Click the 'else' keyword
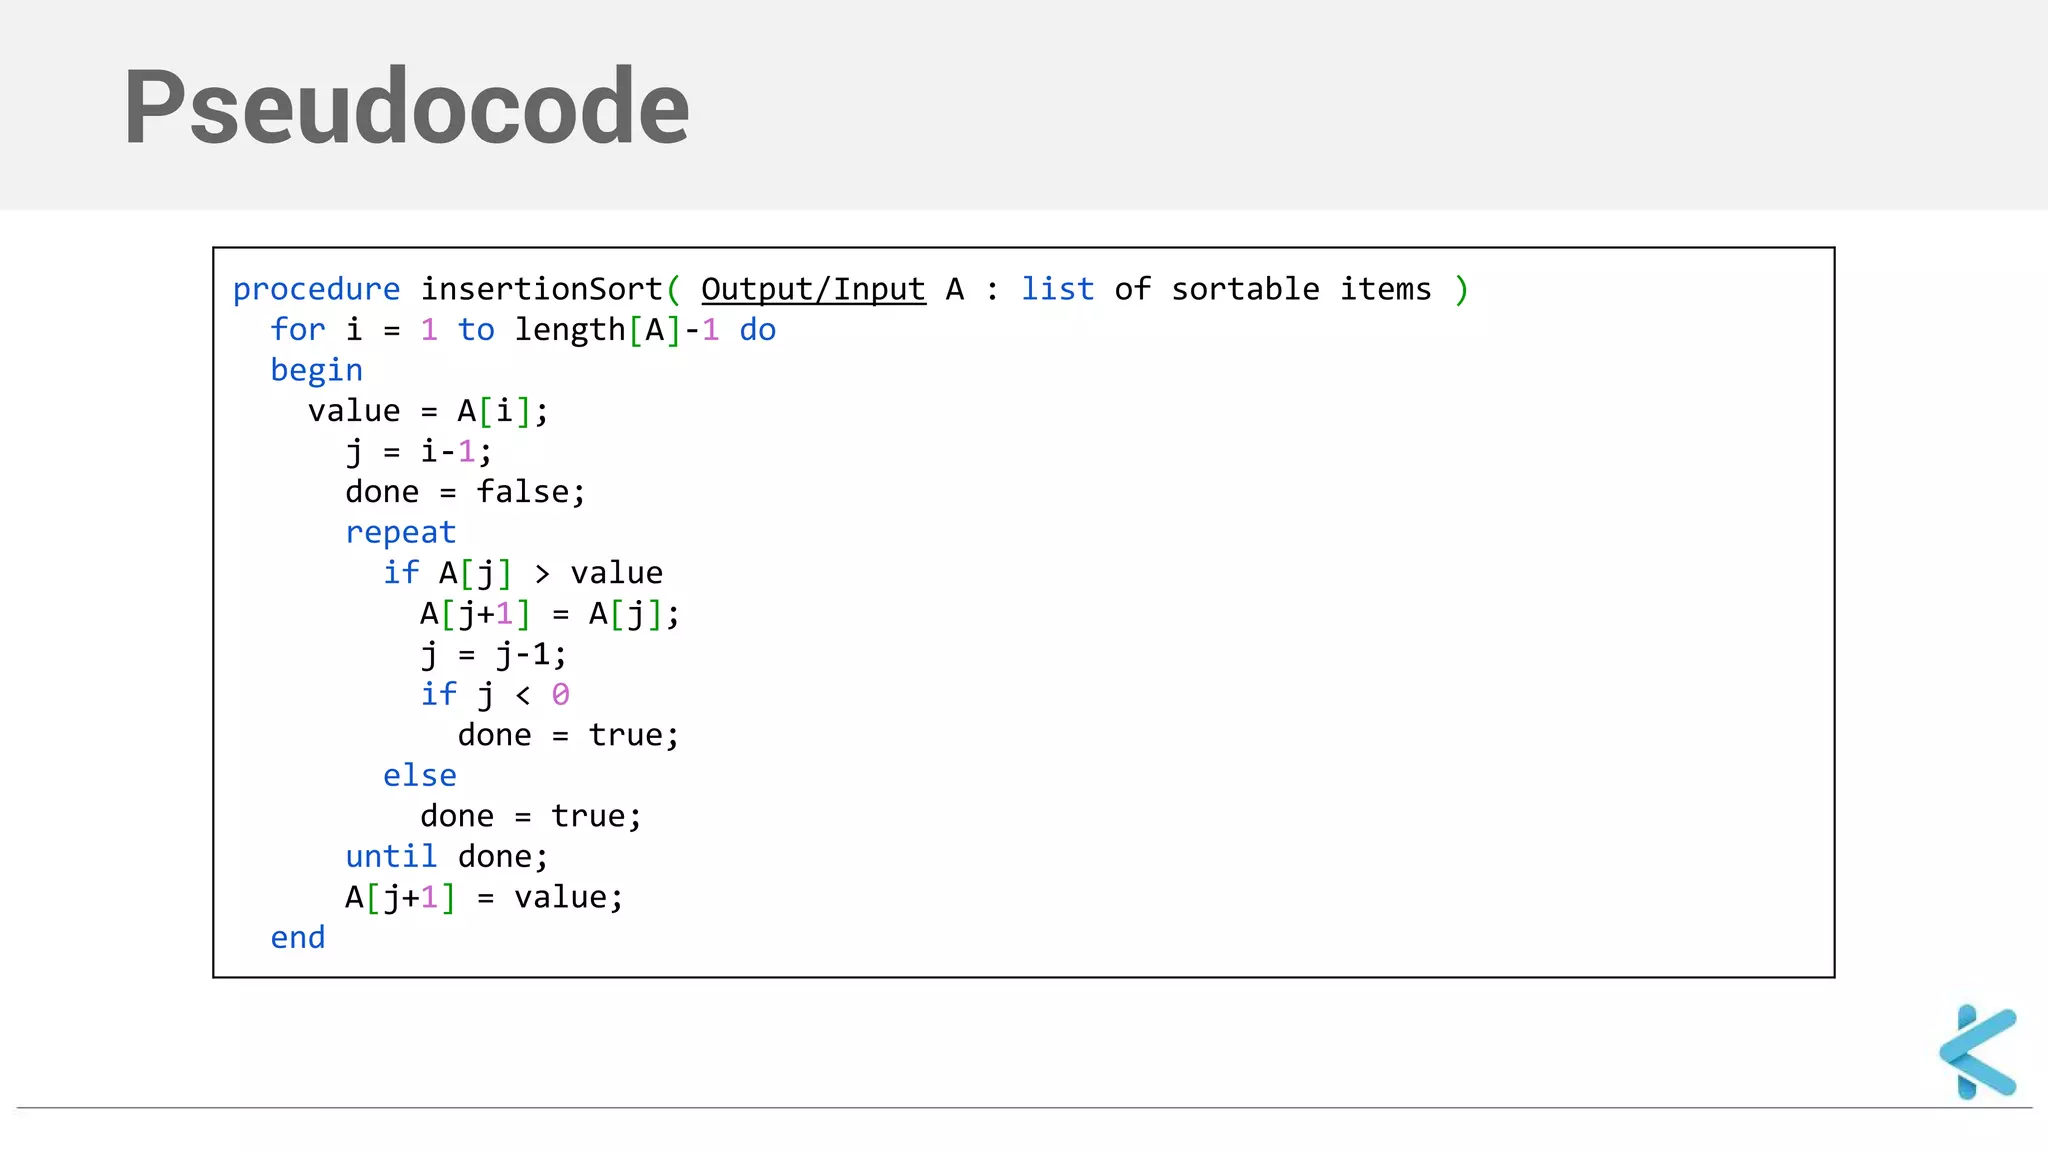This screenshot has height=1152, width=2048. coord(419,775)
